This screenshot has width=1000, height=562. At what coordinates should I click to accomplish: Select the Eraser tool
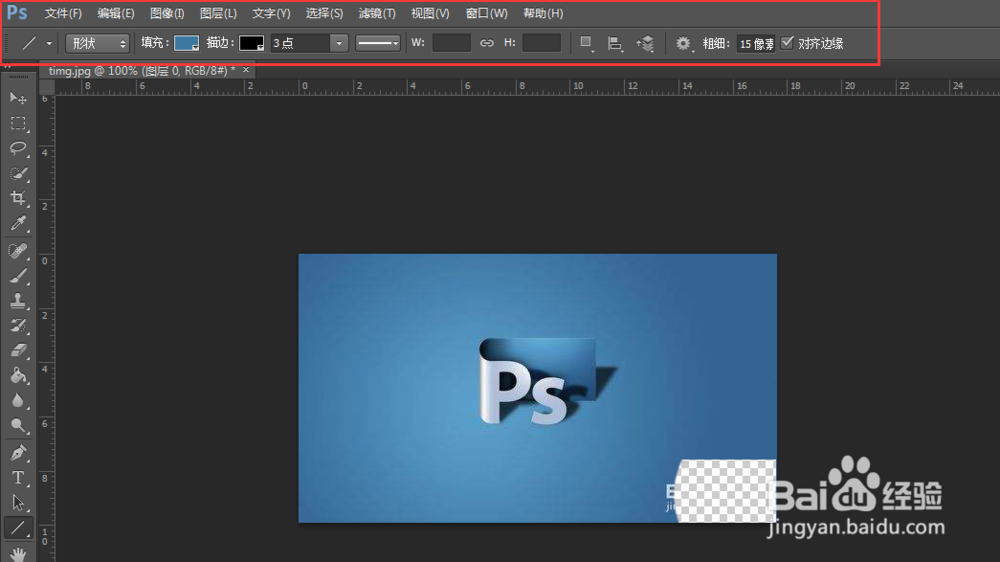click(18, 350)
